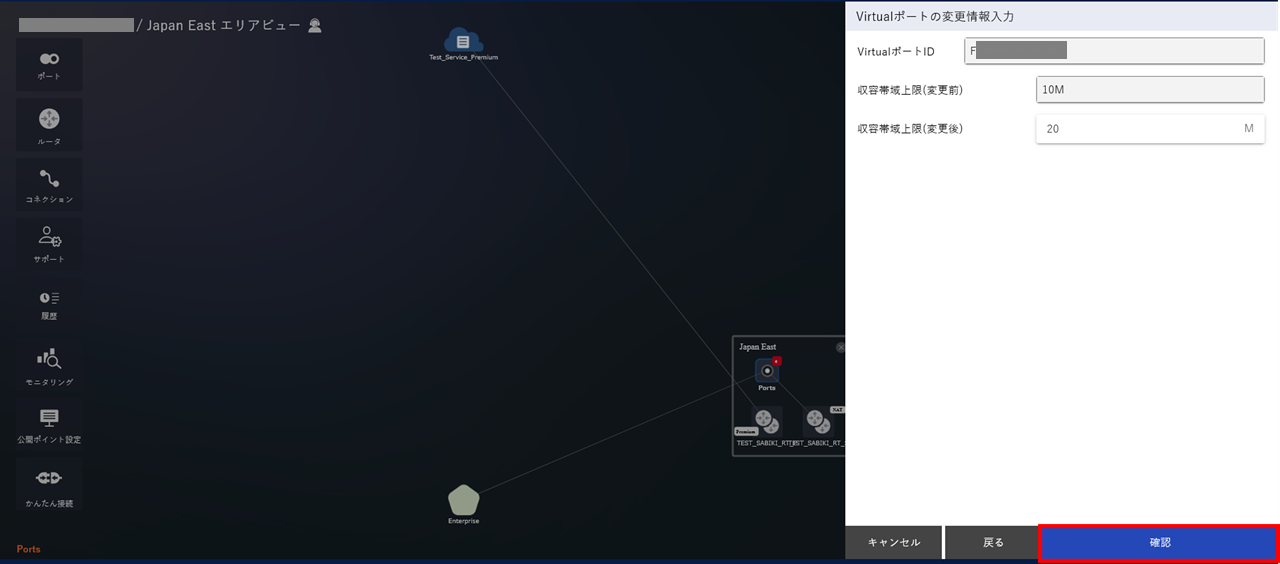Click the 確認 (Confirm) button
Viewport: 1280px width, 564px height.
tap(1159, 542)
